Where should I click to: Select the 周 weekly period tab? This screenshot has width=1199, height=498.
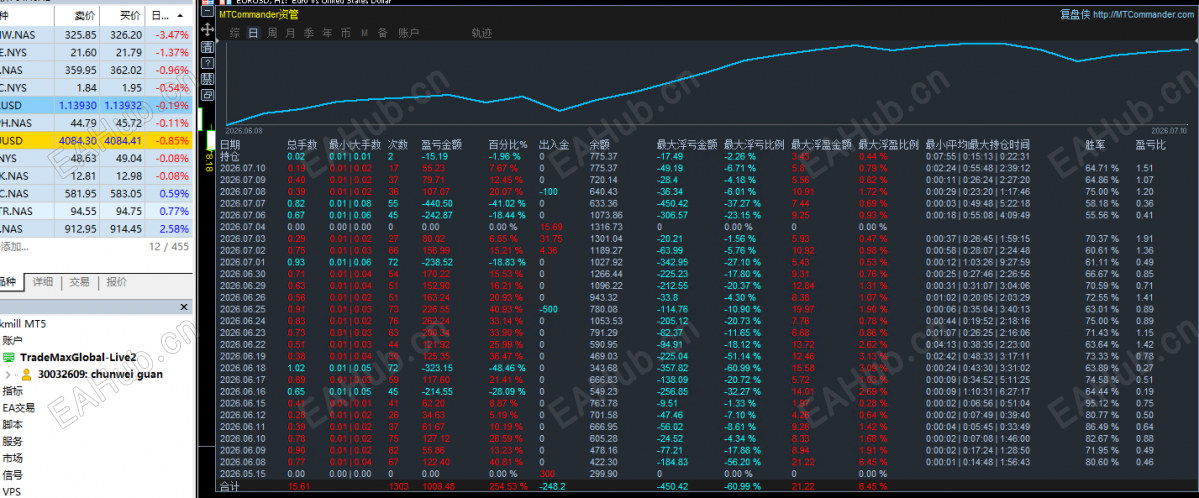[x=272, y=33]
